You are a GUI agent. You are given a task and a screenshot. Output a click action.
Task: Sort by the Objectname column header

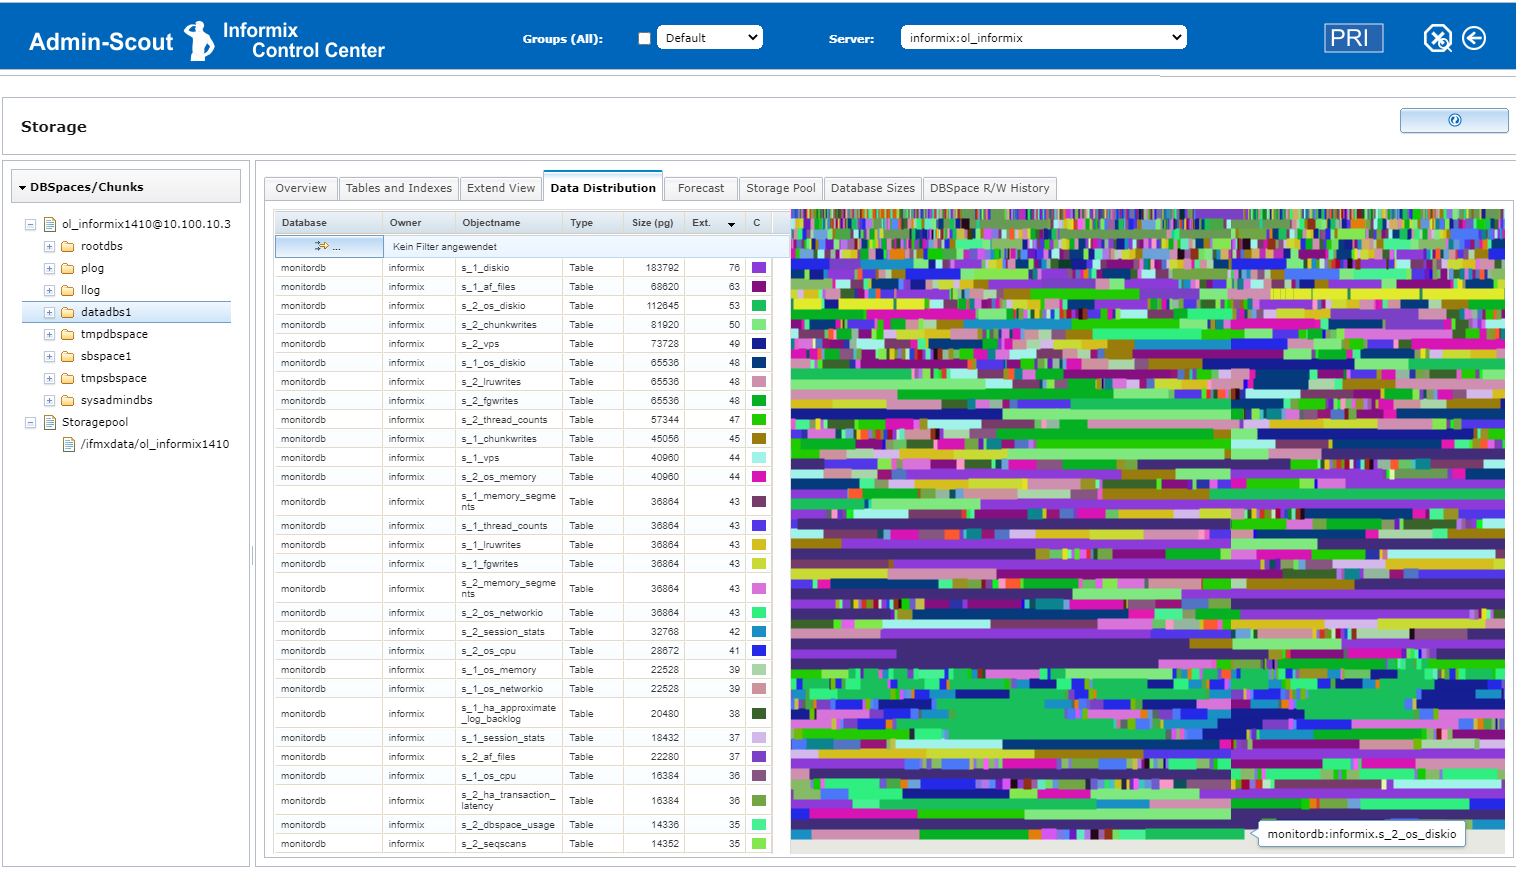[x=508, y=223]
